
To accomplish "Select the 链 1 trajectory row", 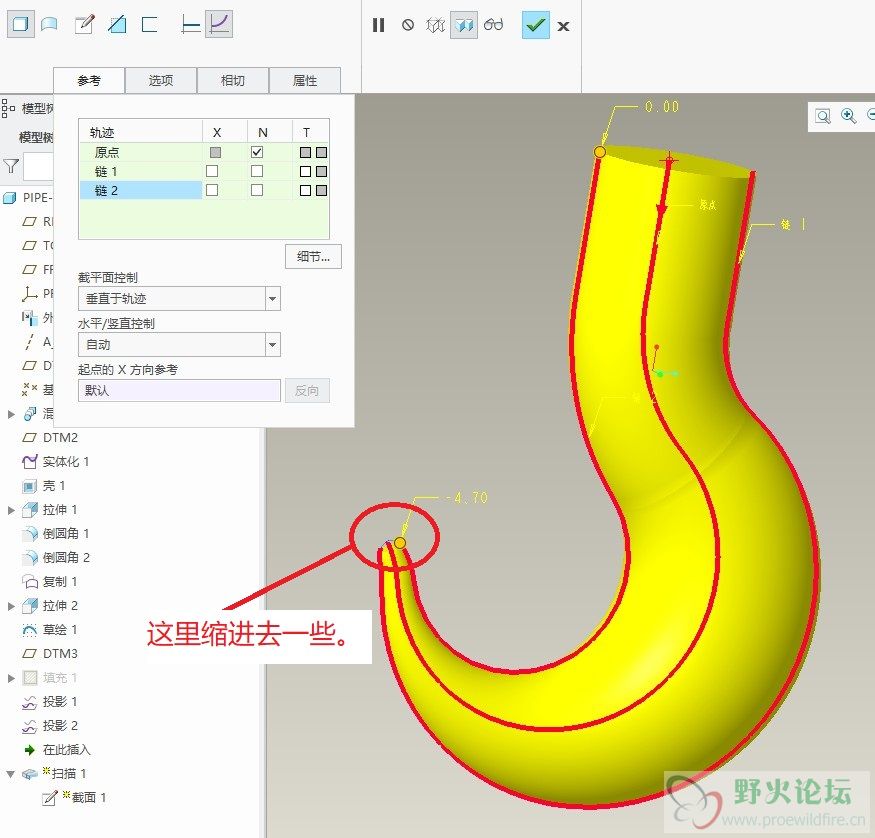I will (204, 171).
